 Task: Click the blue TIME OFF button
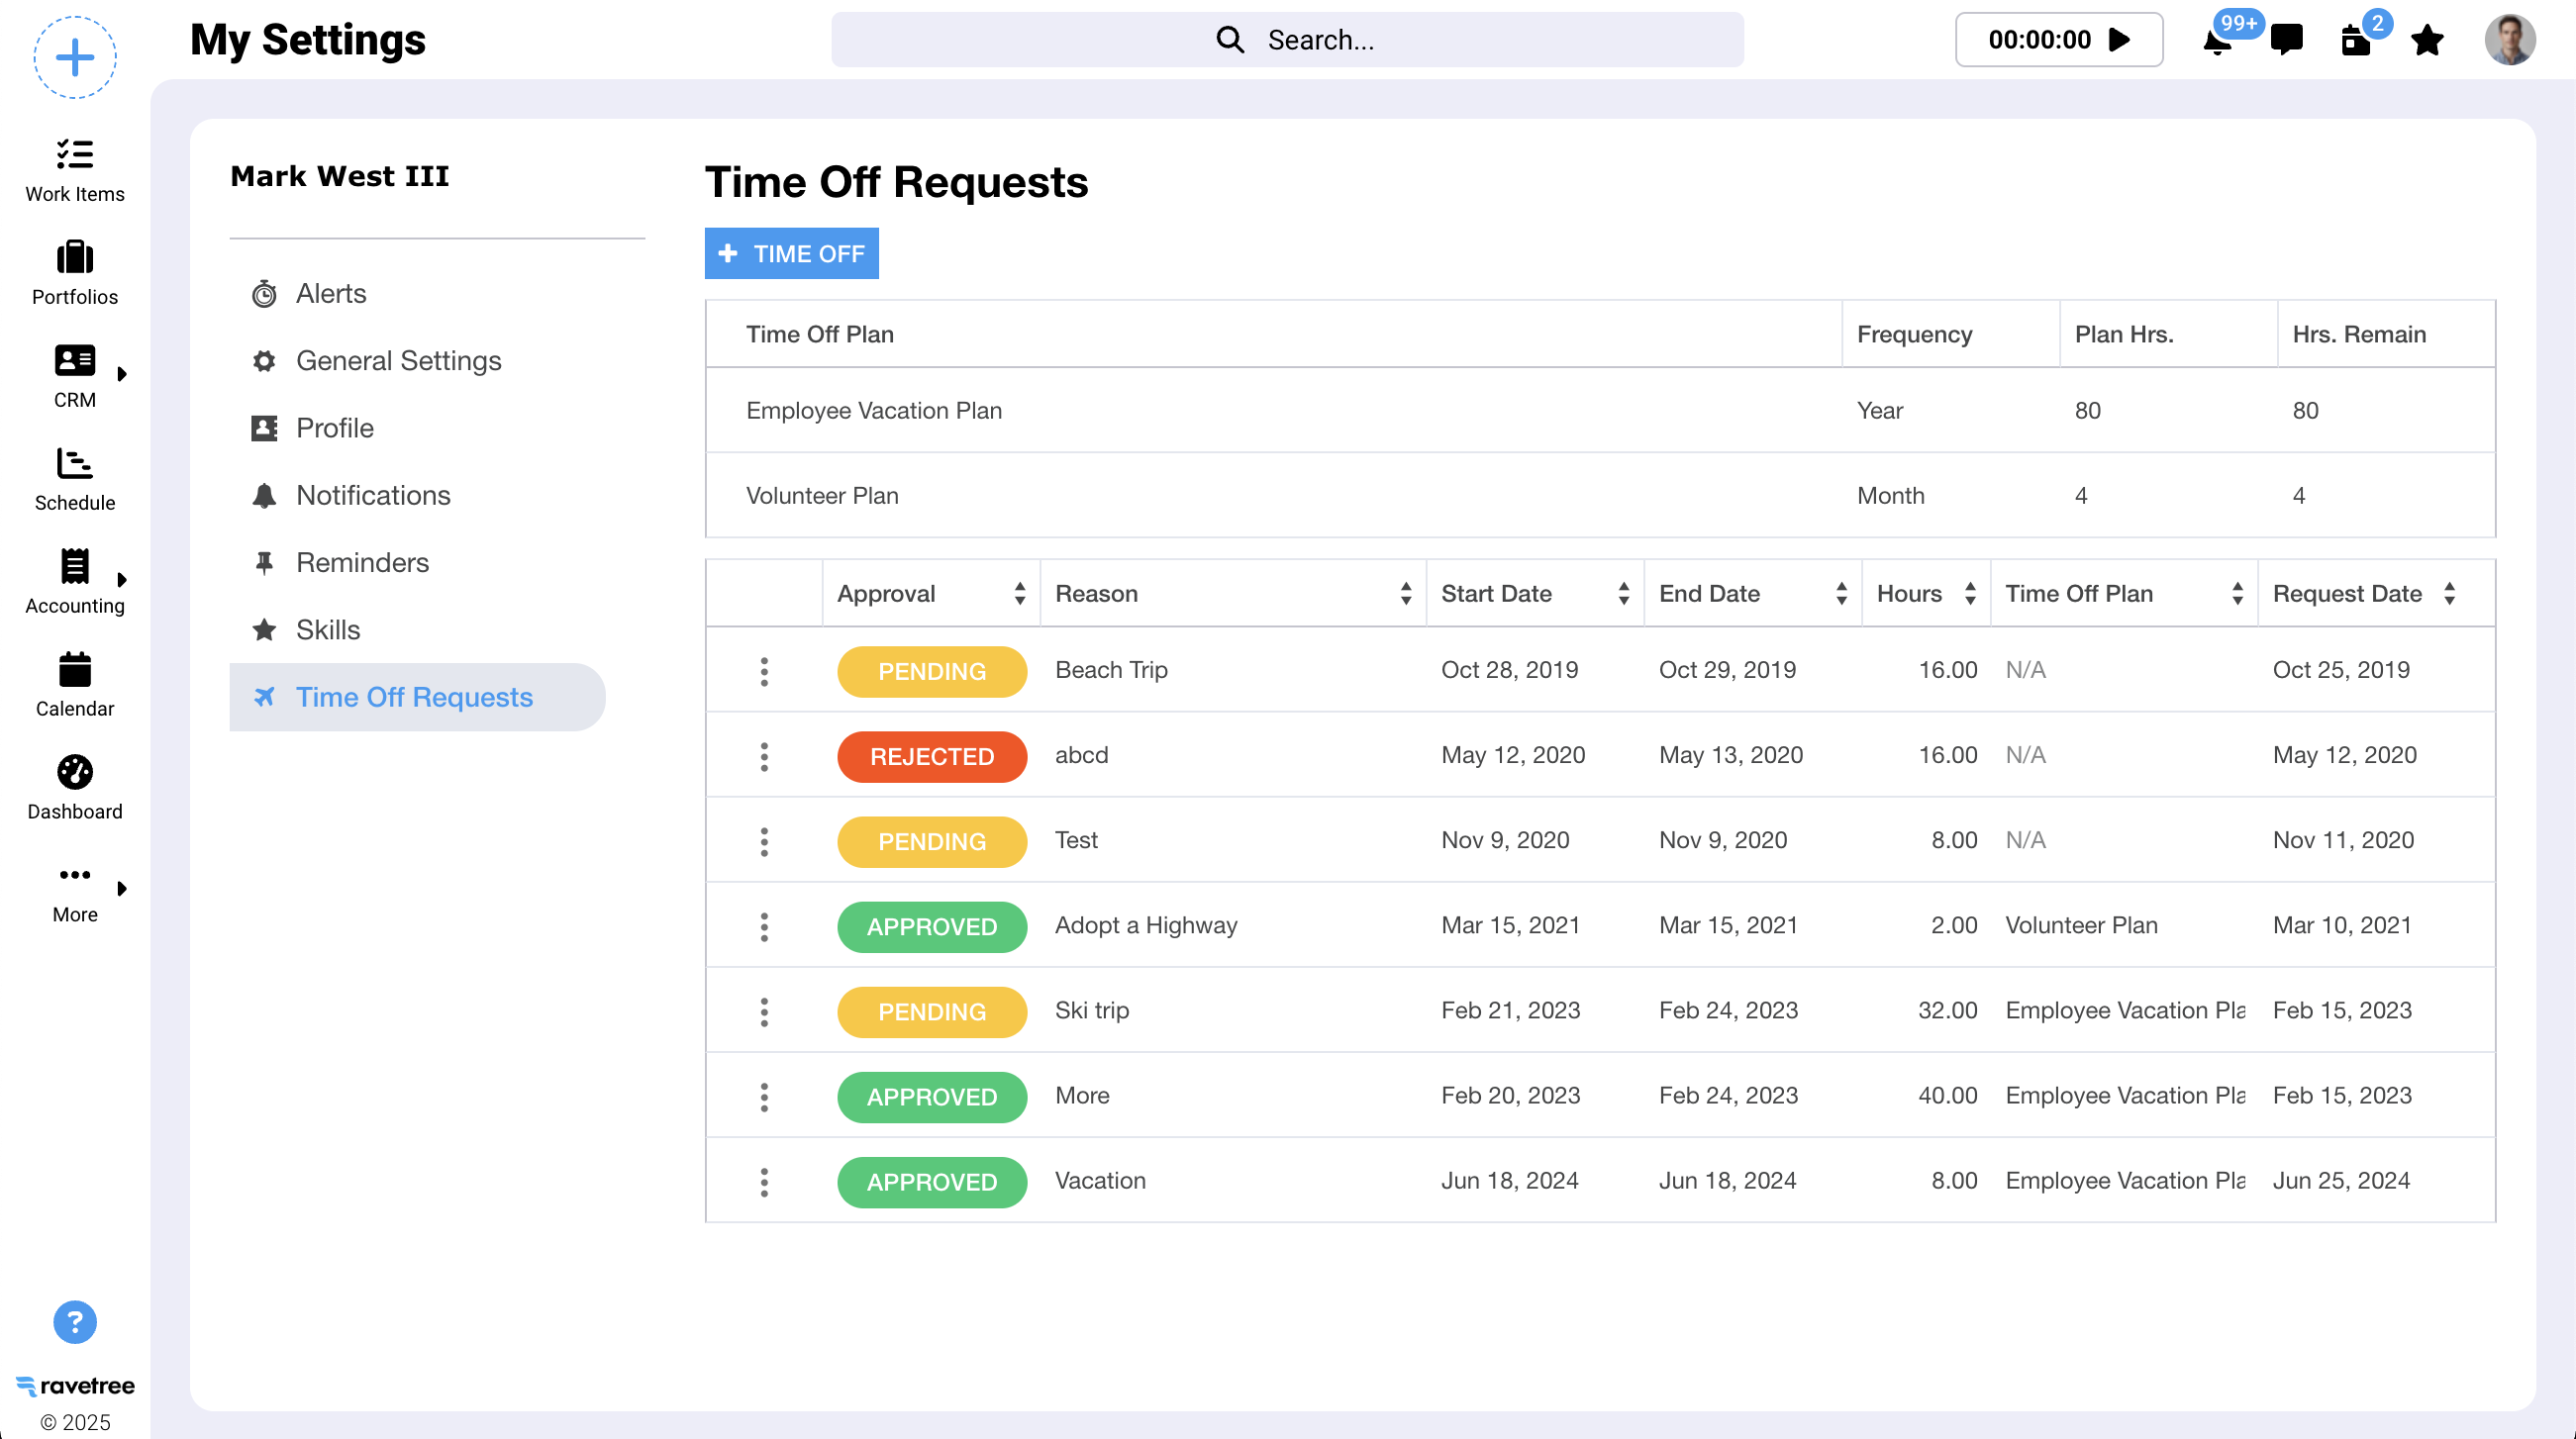791,254
